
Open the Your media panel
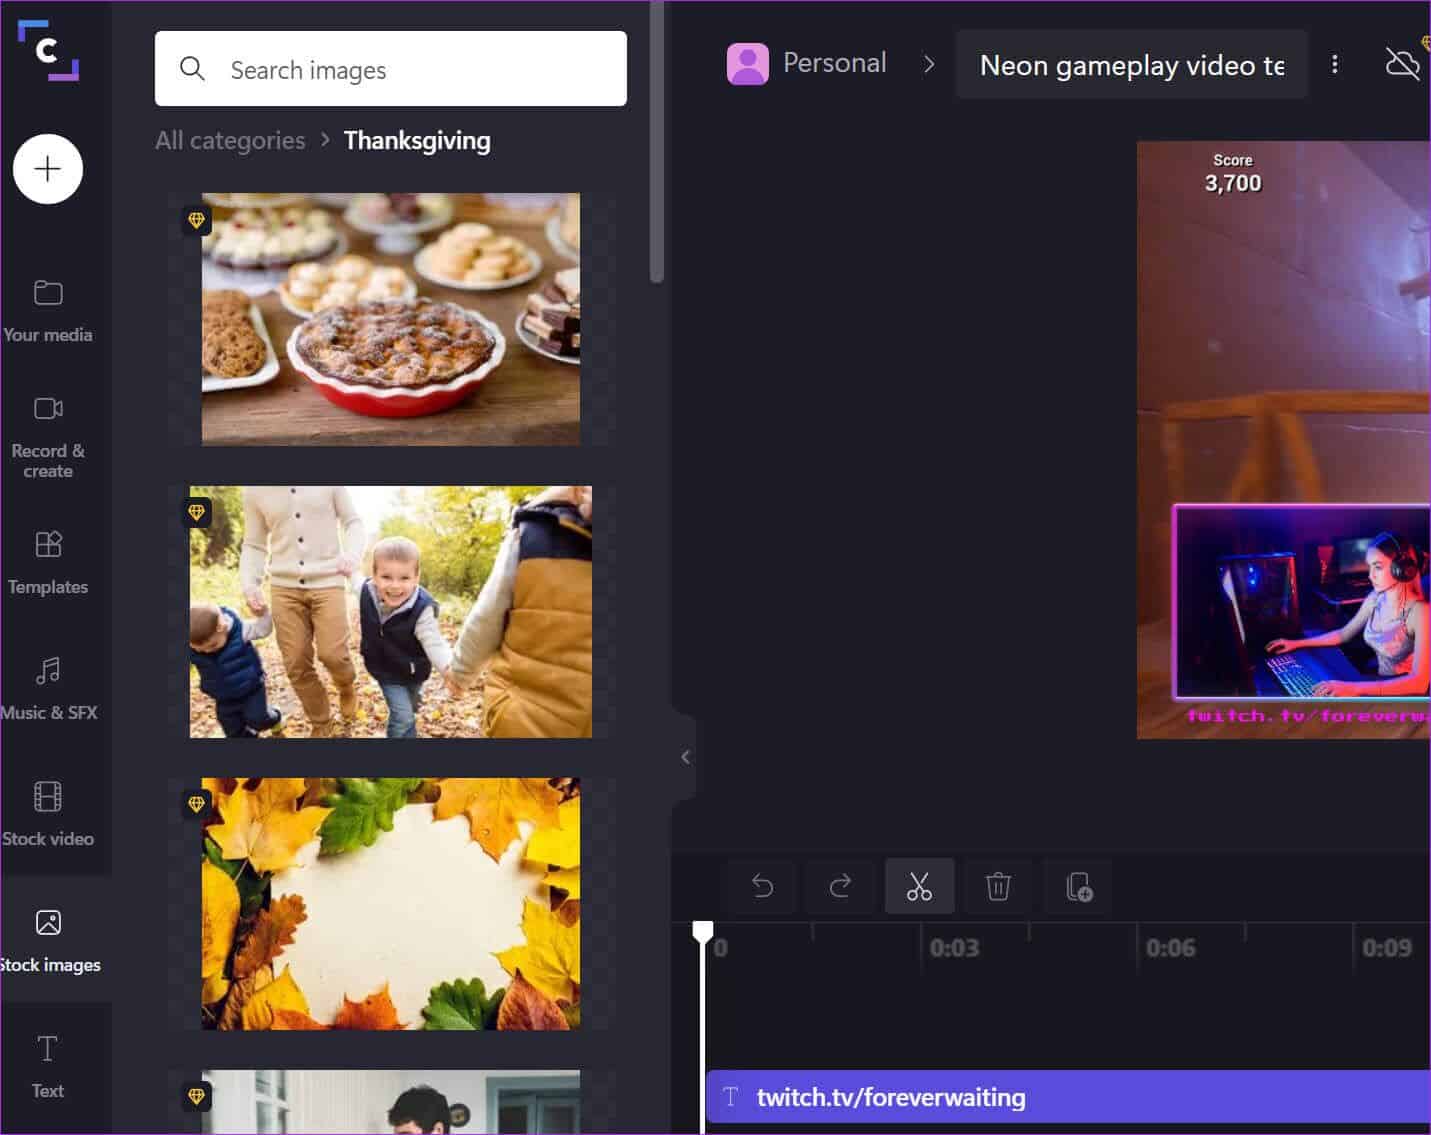(x=48, y=311)
